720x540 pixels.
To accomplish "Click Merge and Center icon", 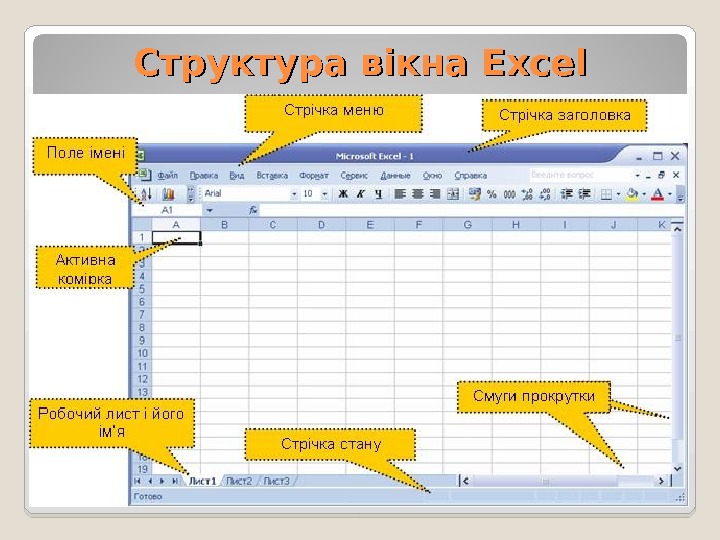I will pos(453,194).
